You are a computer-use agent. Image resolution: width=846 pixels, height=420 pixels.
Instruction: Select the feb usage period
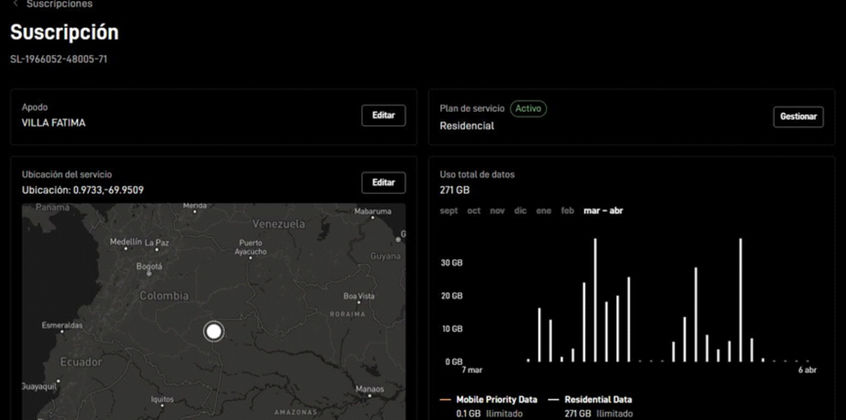[x=568, y=211]
